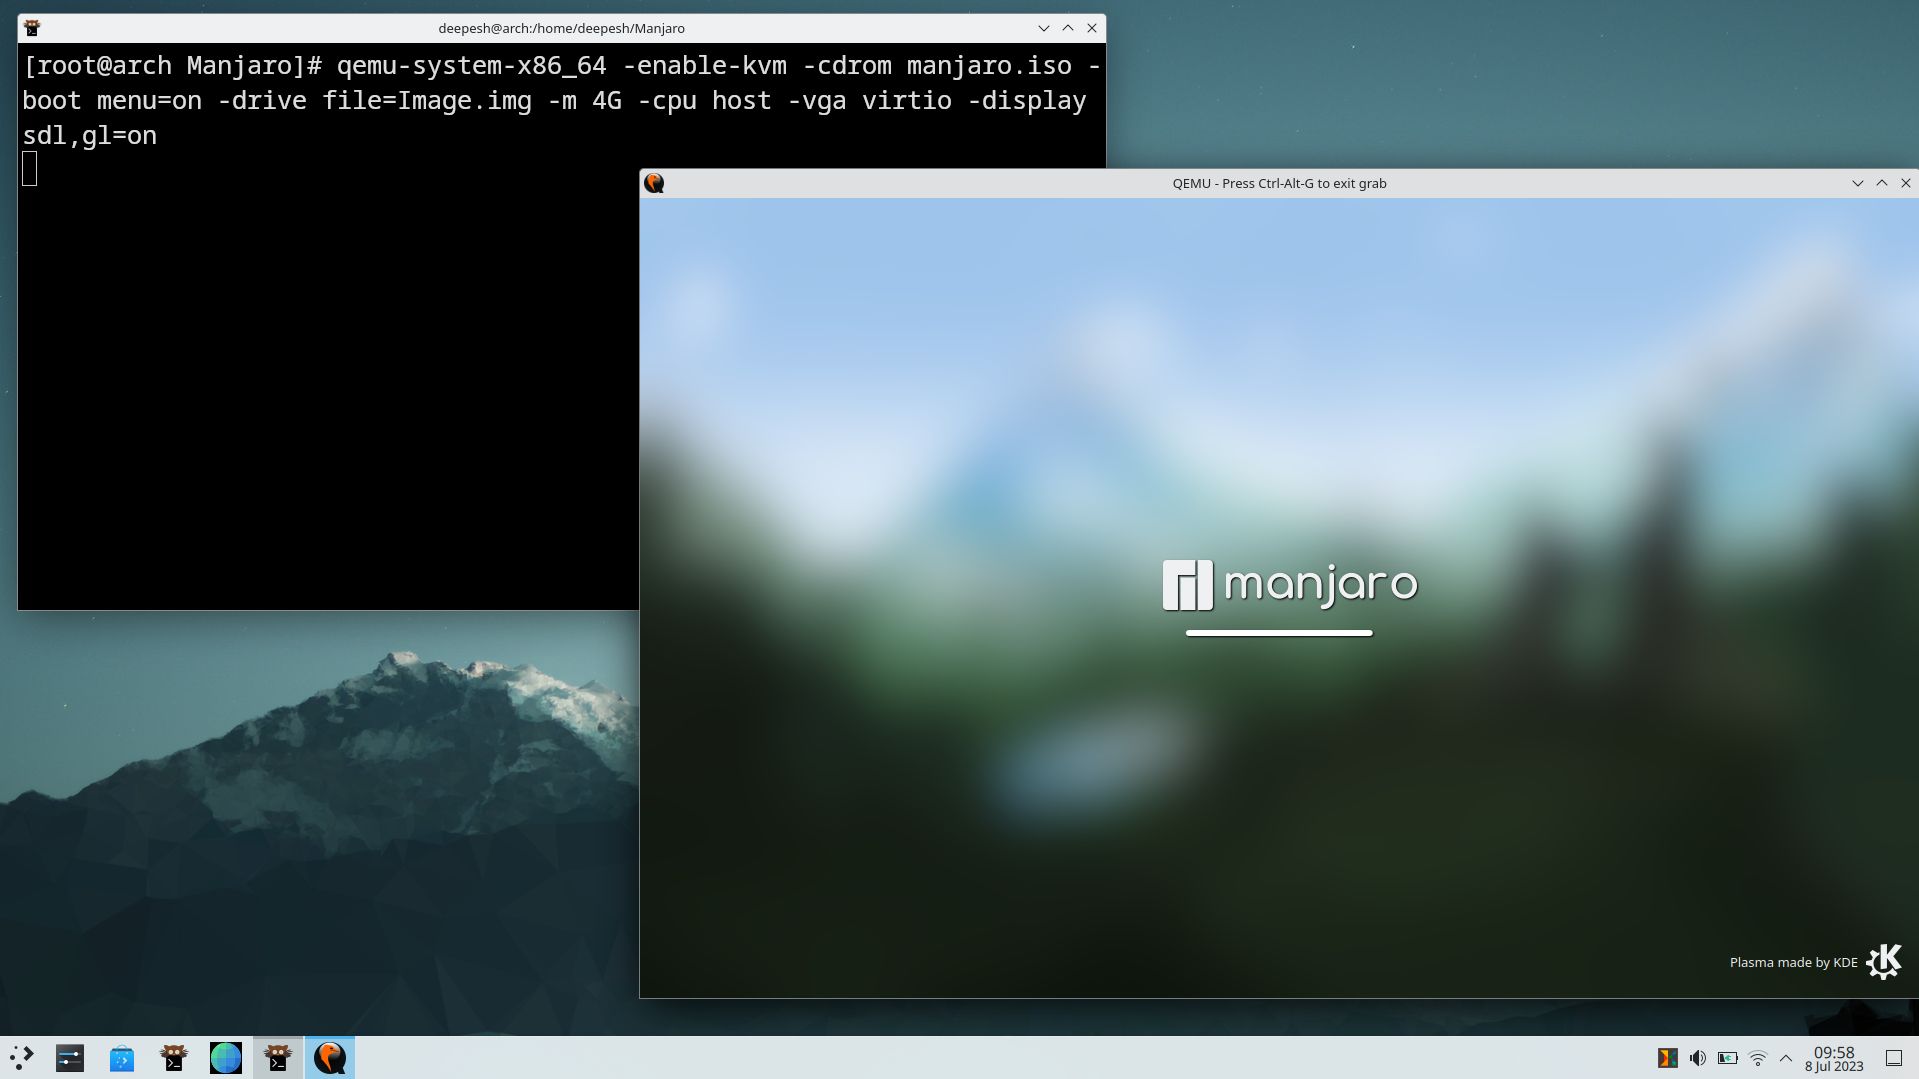Open Wi-Fi networks from the system tray
Viewport: 1919px width, 1079px height.
tap(1758, 1057)
